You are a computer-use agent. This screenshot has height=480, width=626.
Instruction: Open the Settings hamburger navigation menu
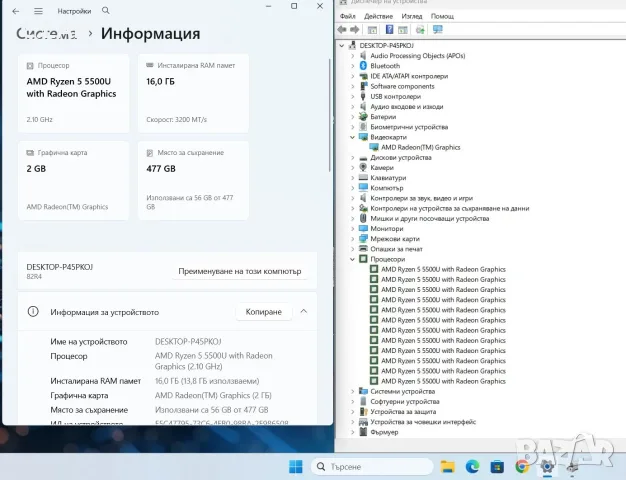[x=38, y=11]
